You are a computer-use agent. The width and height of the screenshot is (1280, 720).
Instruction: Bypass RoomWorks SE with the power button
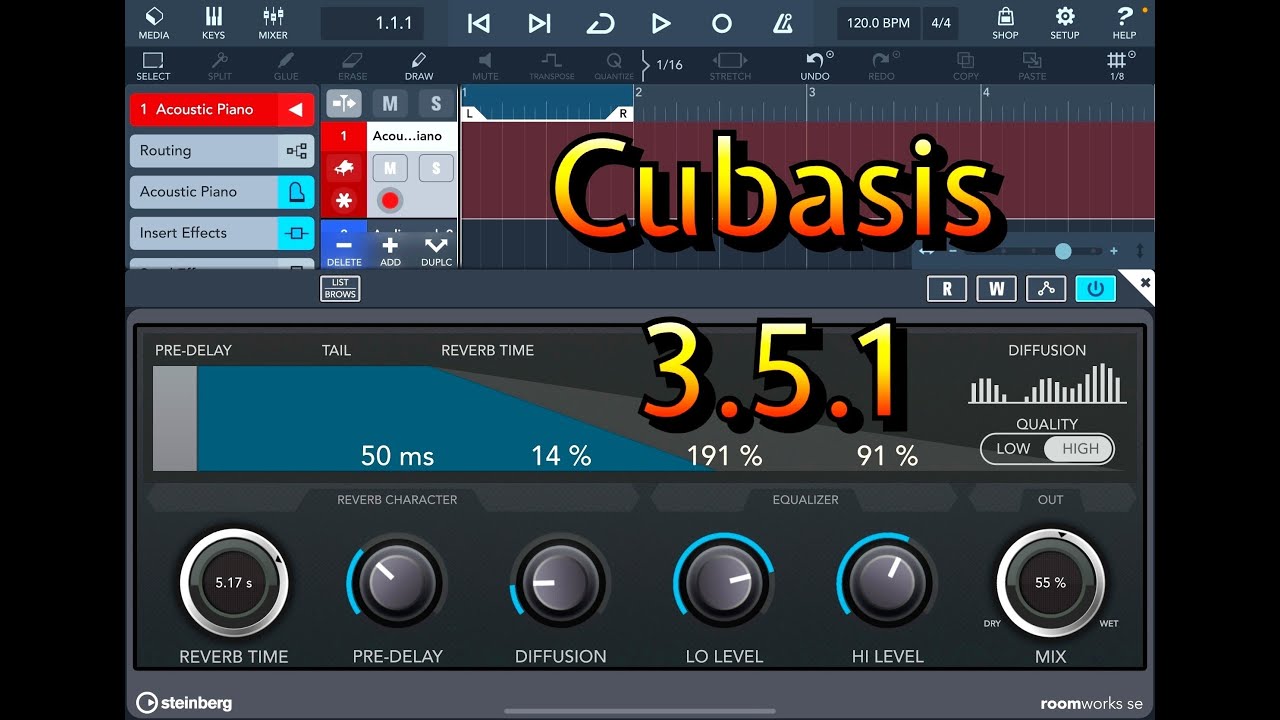tap(1095, 289)
